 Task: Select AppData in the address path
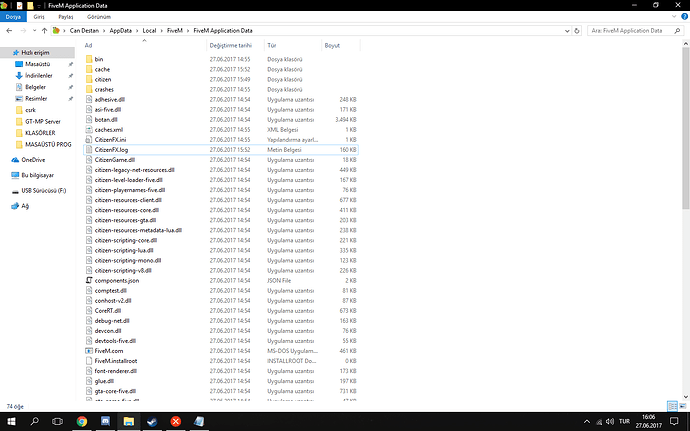[x=121, y=31]
